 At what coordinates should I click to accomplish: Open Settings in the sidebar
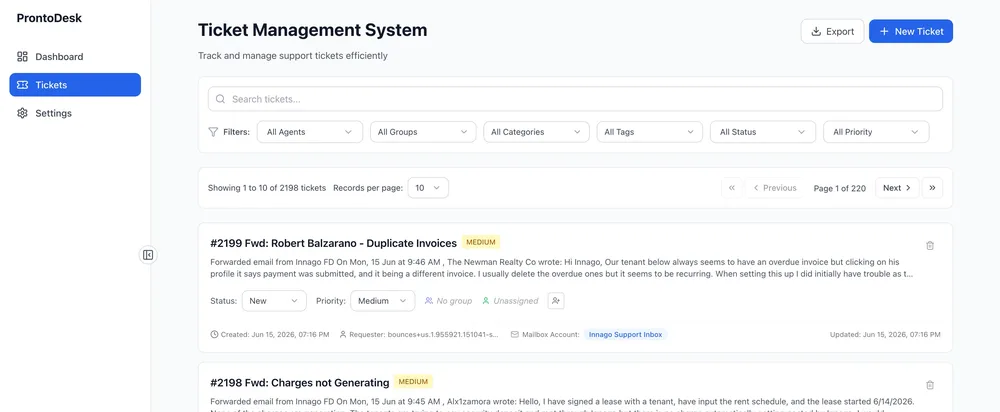(75, 113)
